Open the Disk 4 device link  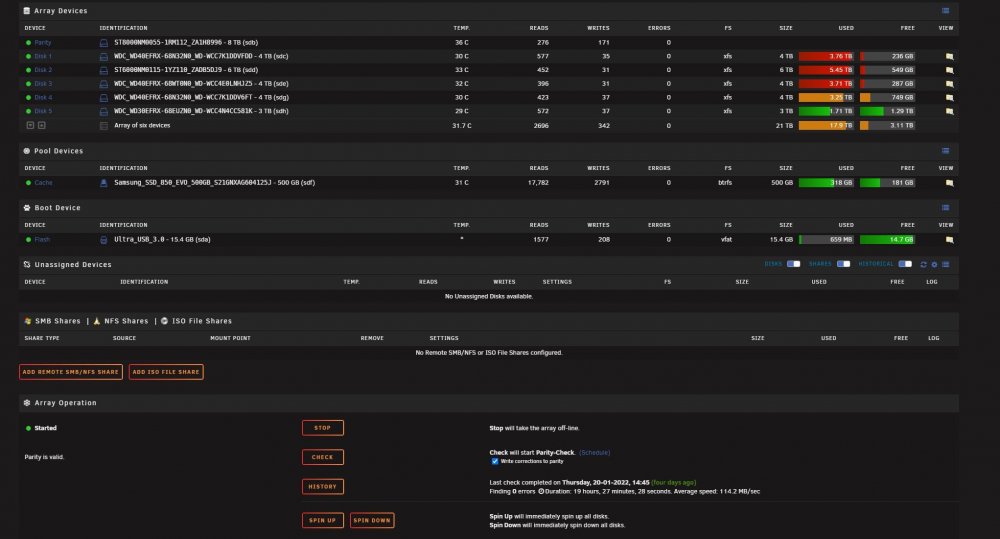point(43,98)
